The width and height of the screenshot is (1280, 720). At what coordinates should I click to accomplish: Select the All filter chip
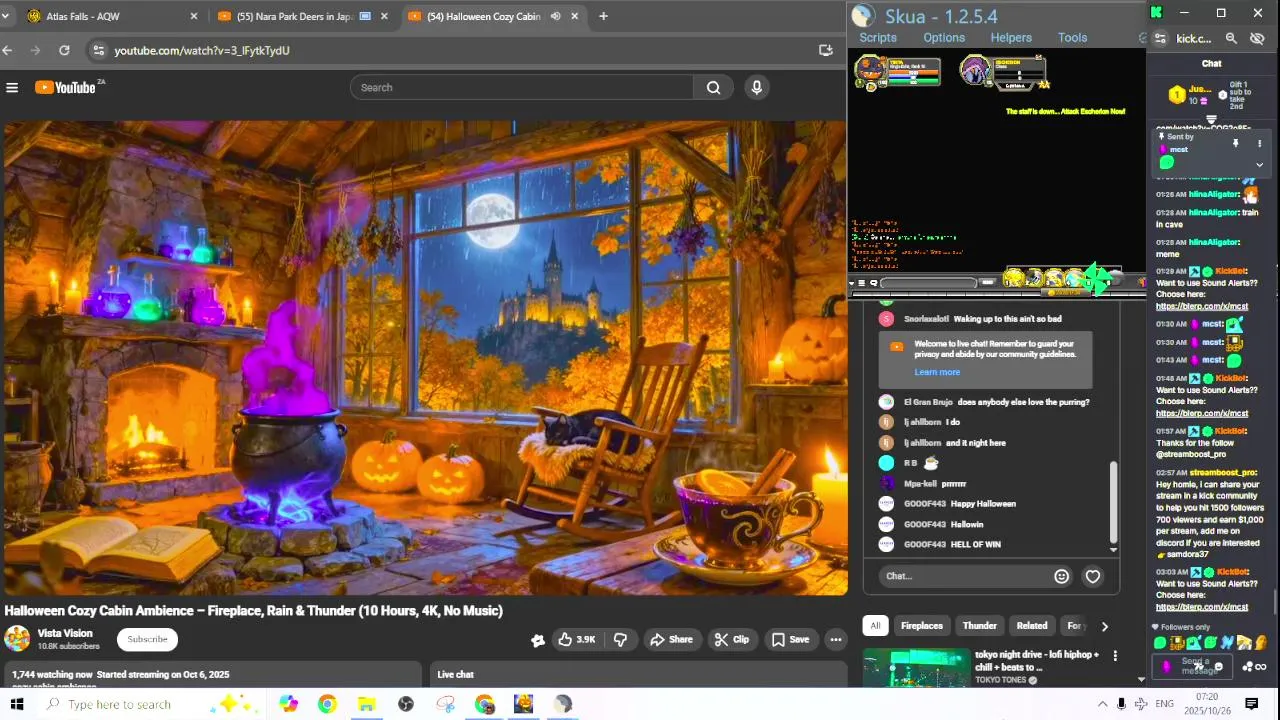[x=875, y=626]
